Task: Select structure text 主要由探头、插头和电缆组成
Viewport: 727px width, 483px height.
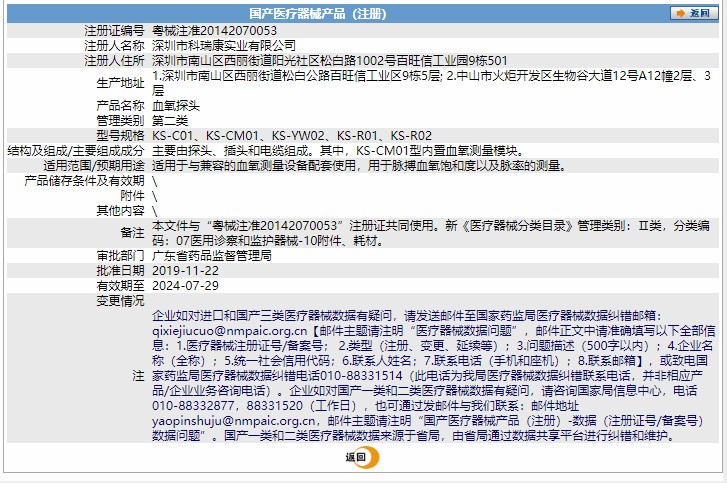Action: [x=230, y=151]
